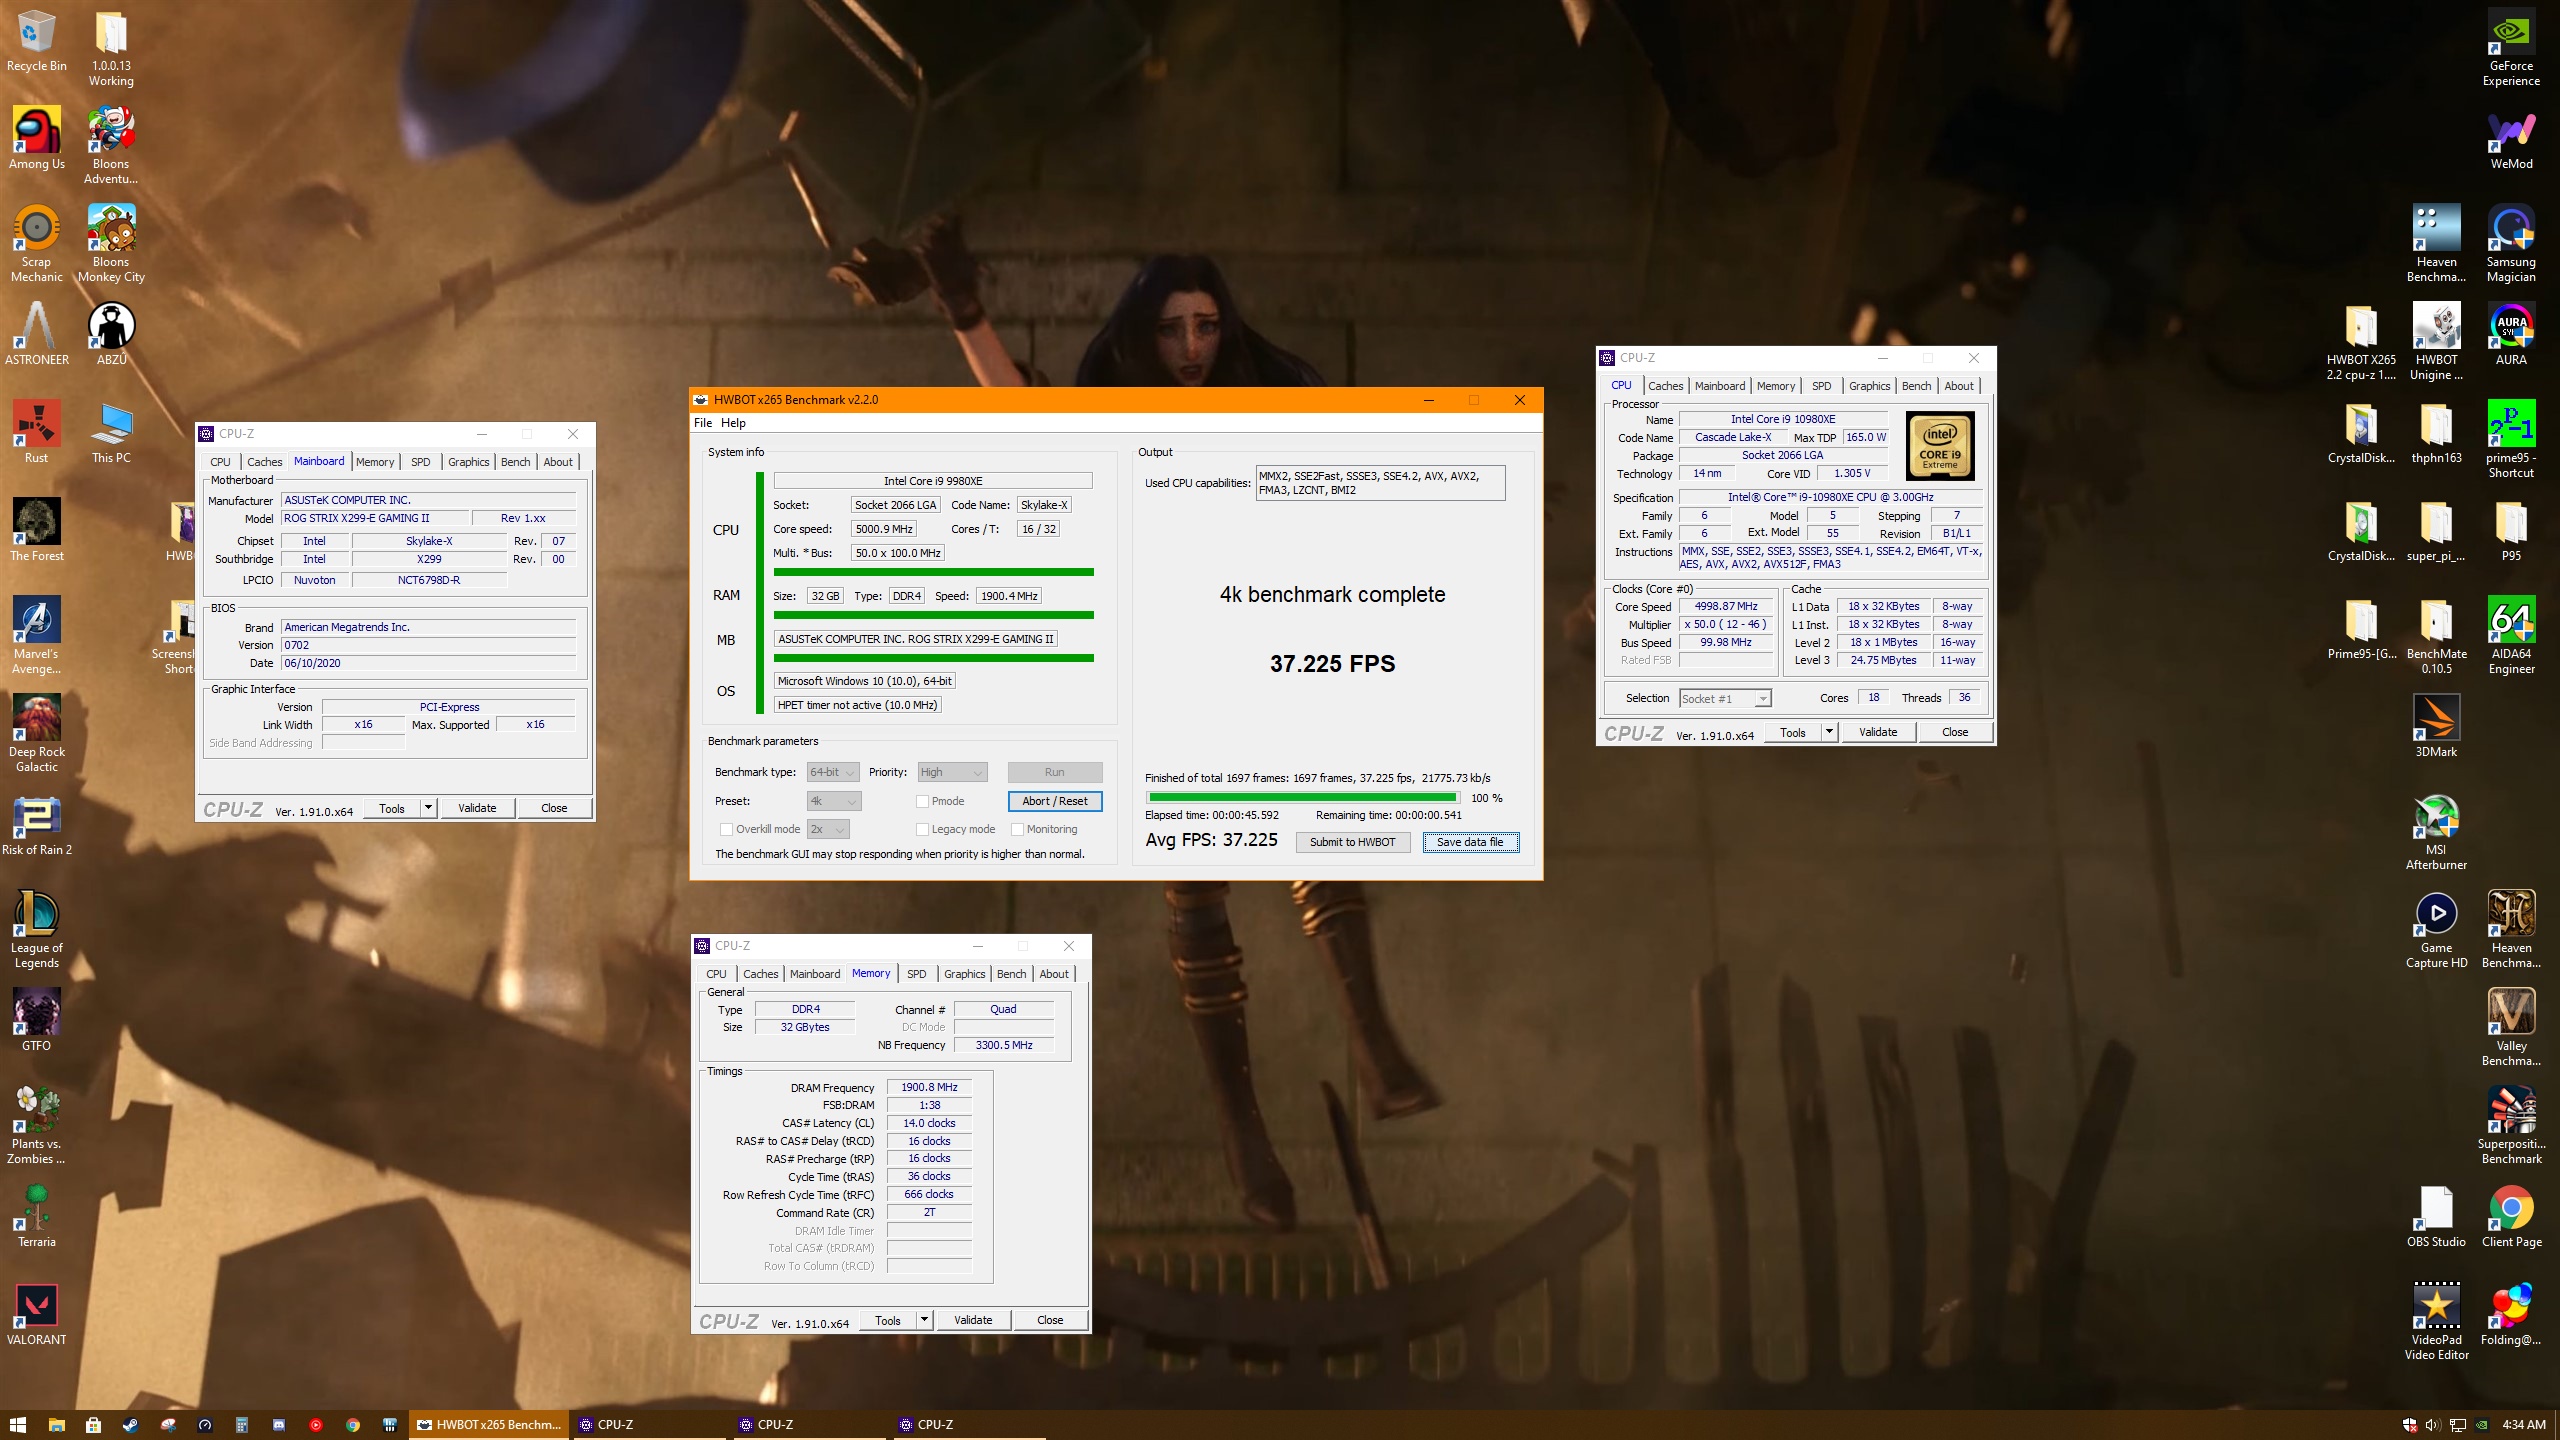The width and height of the screenshot is (2560, 1440).
Task: Open Samsung Magician icon
Action: [x=2511, y=243]
